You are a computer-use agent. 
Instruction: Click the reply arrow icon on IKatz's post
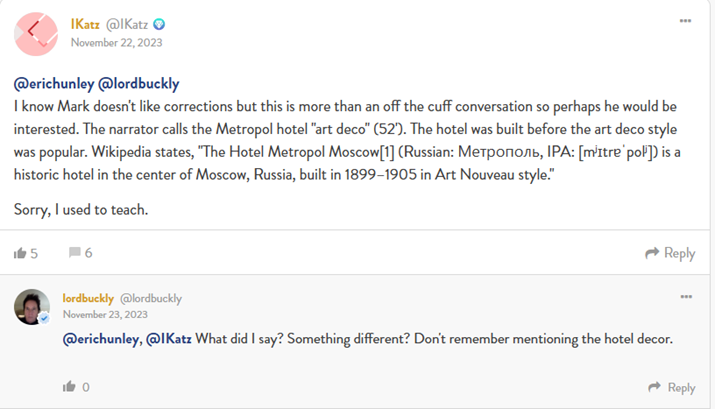tap(652, 254)
